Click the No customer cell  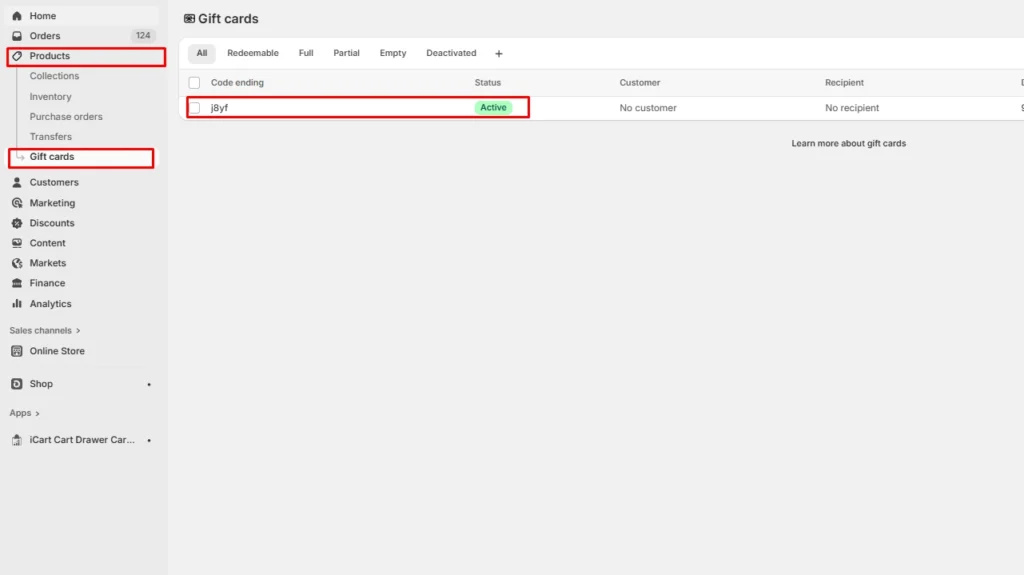(648, 108)
